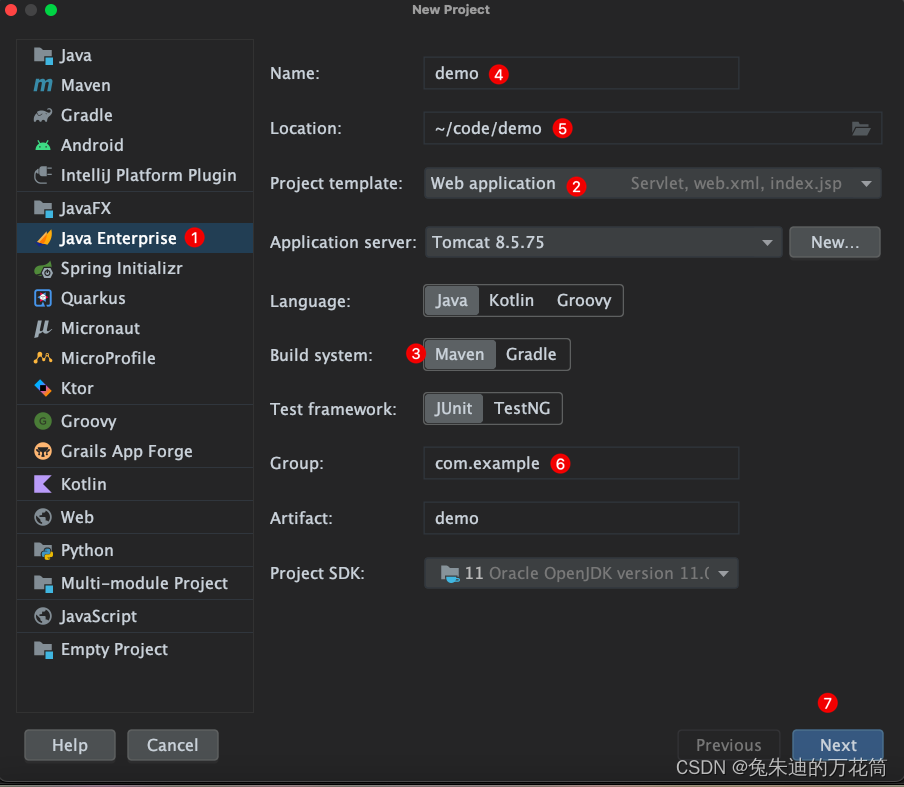Screen dimensions: 904x787
Task: Click the Web globe icon
Action: click(x=43, y=517)
